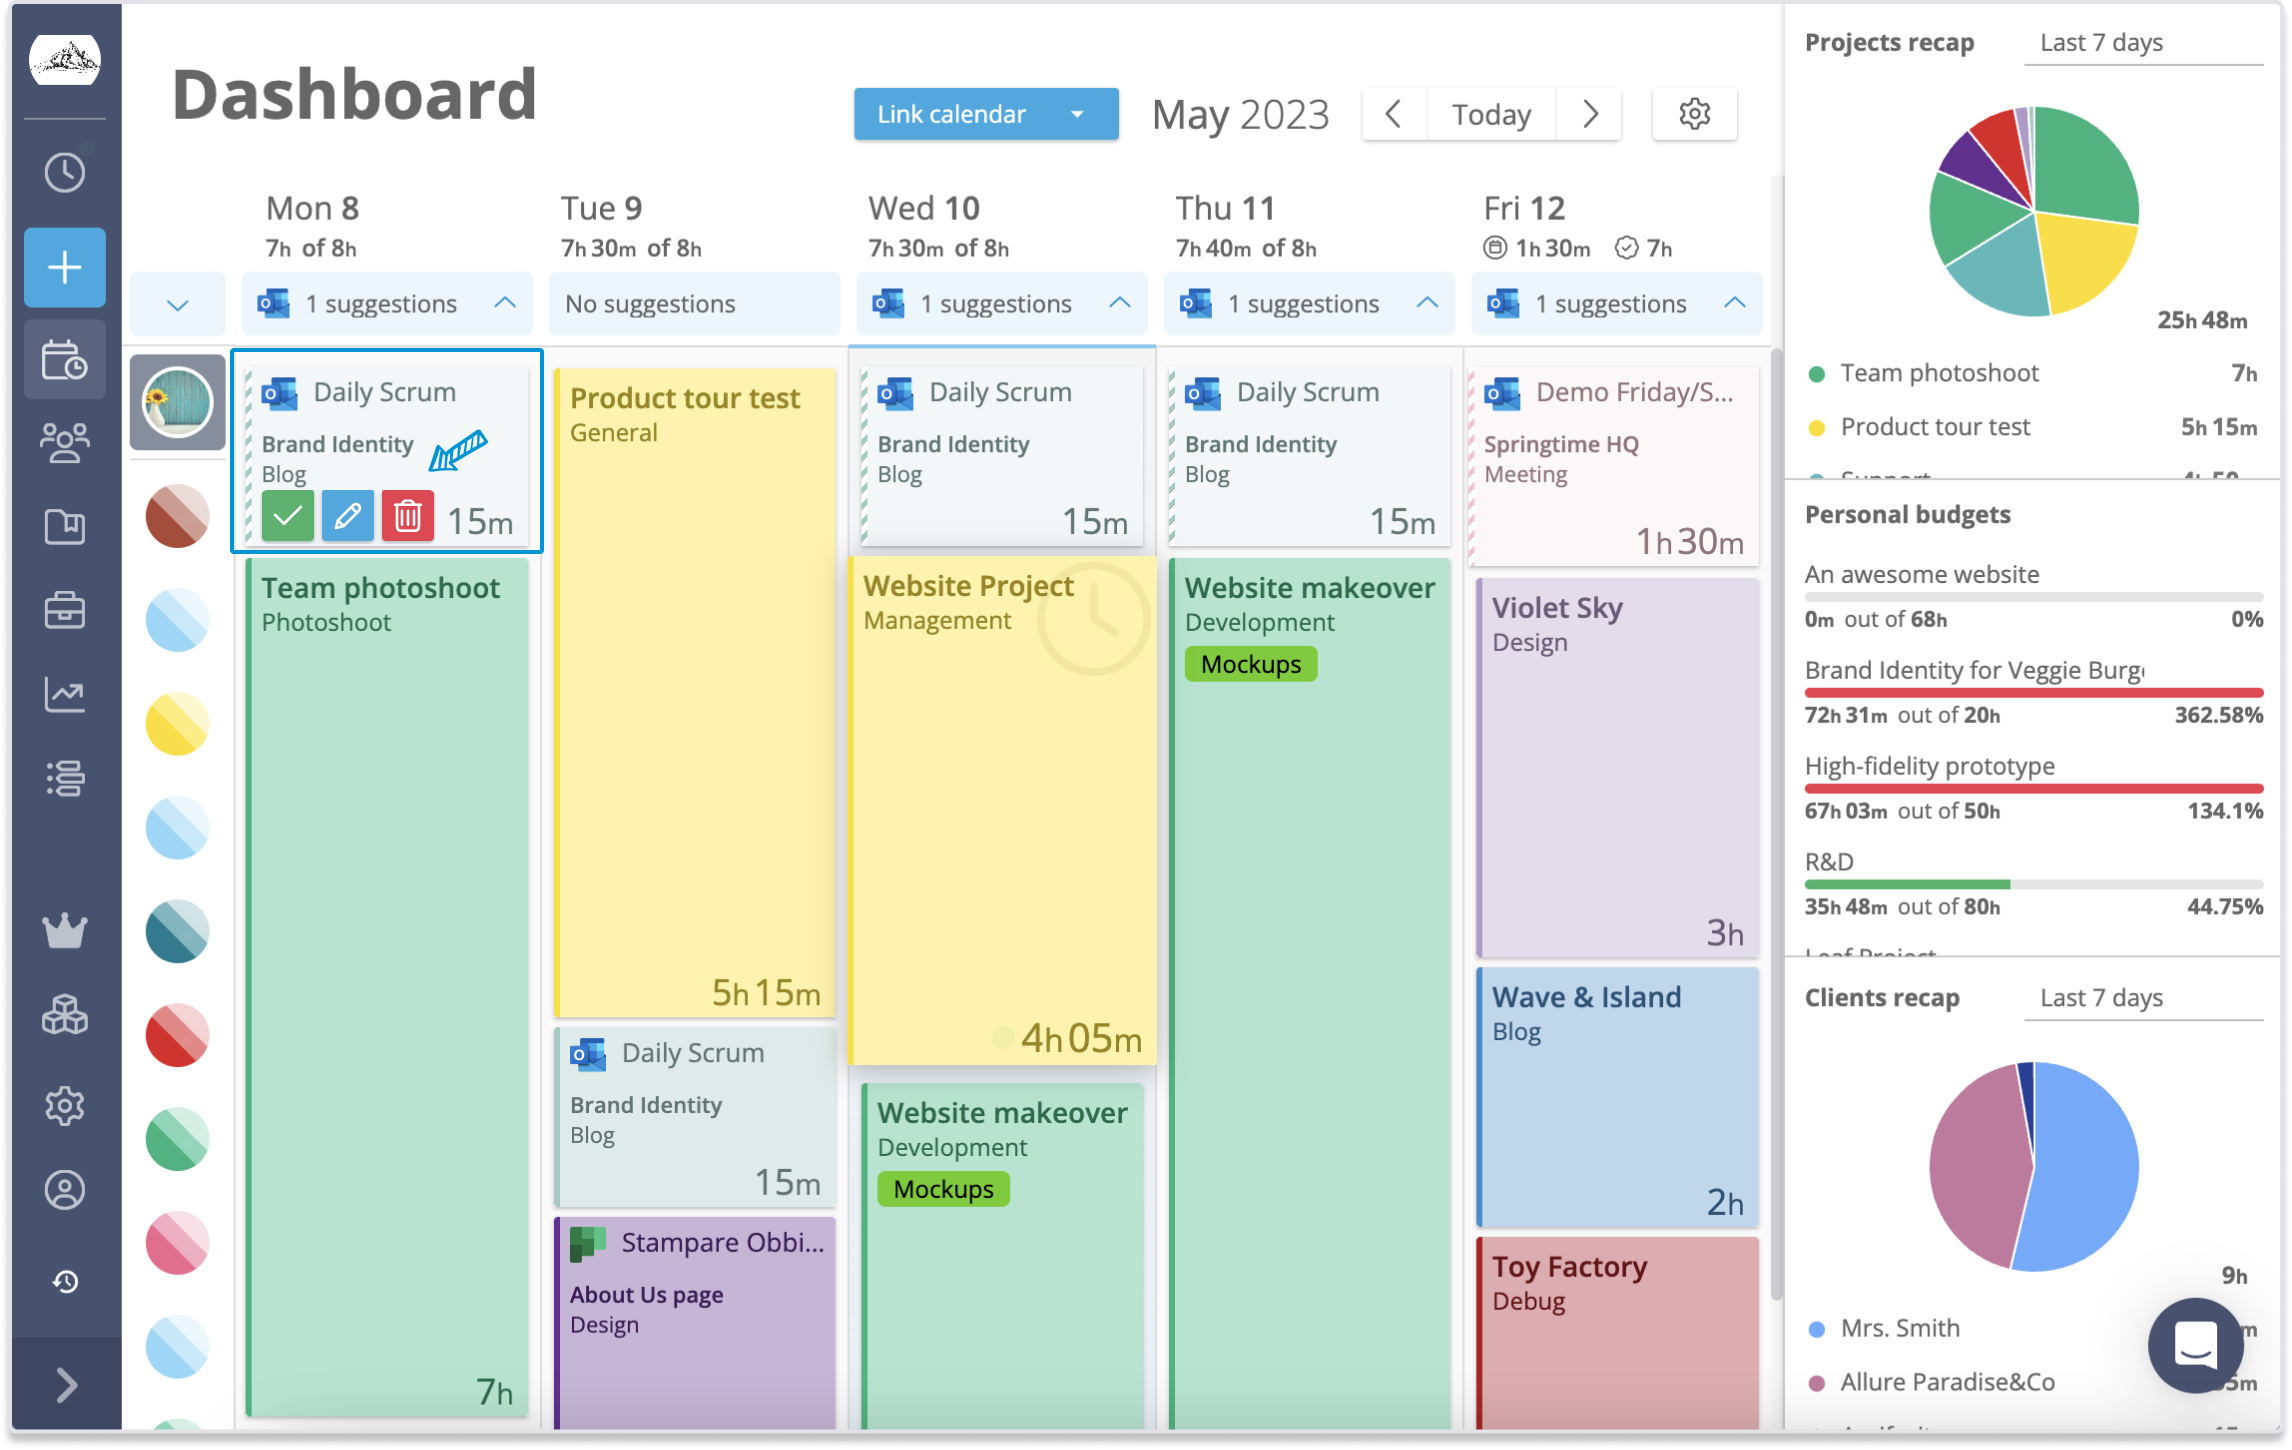
Task: Collapse Monday's suggestions panel
Action: pyautogui.click(x=505, y=303)
